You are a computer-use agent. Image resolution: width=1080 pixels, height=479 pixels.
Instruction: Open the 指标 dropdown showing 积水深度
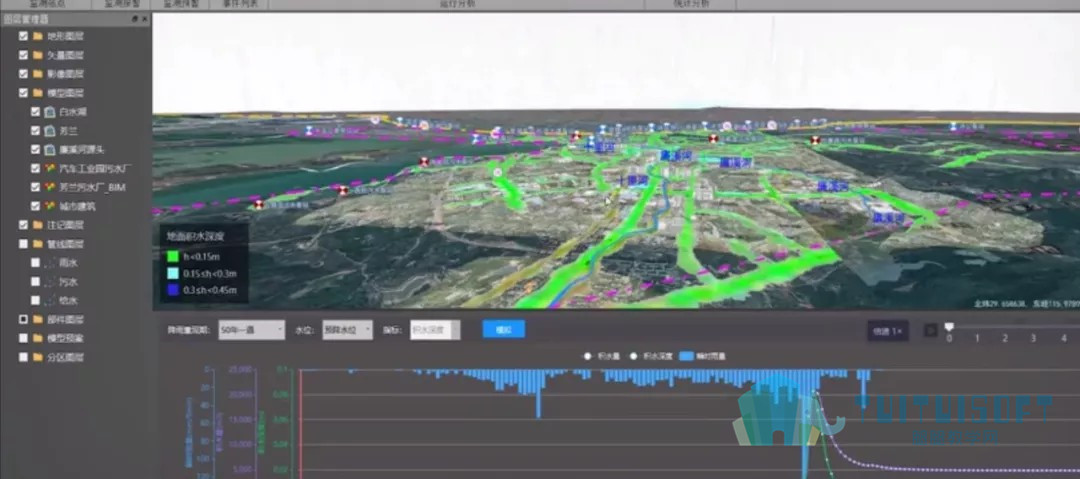435,330
